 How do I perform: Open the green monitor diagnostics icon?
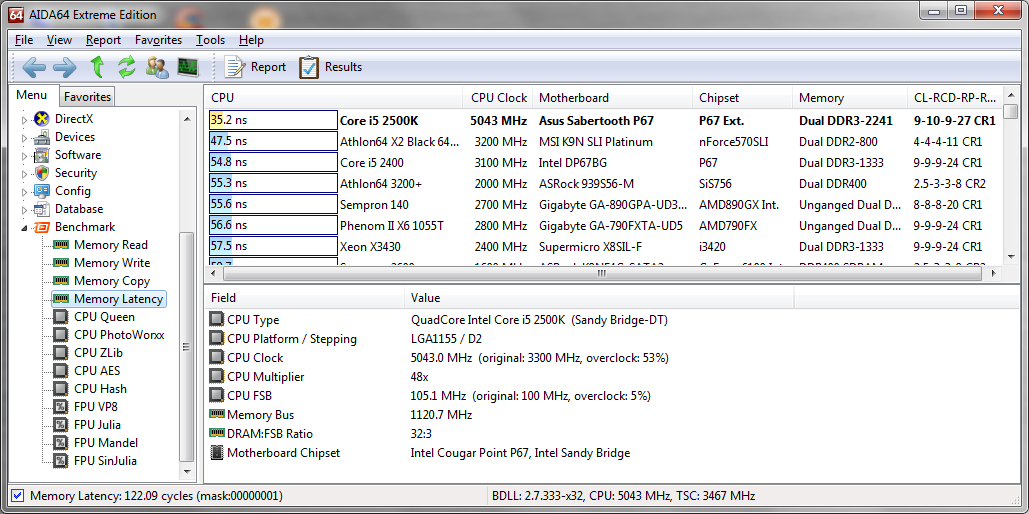pos(188,66)
